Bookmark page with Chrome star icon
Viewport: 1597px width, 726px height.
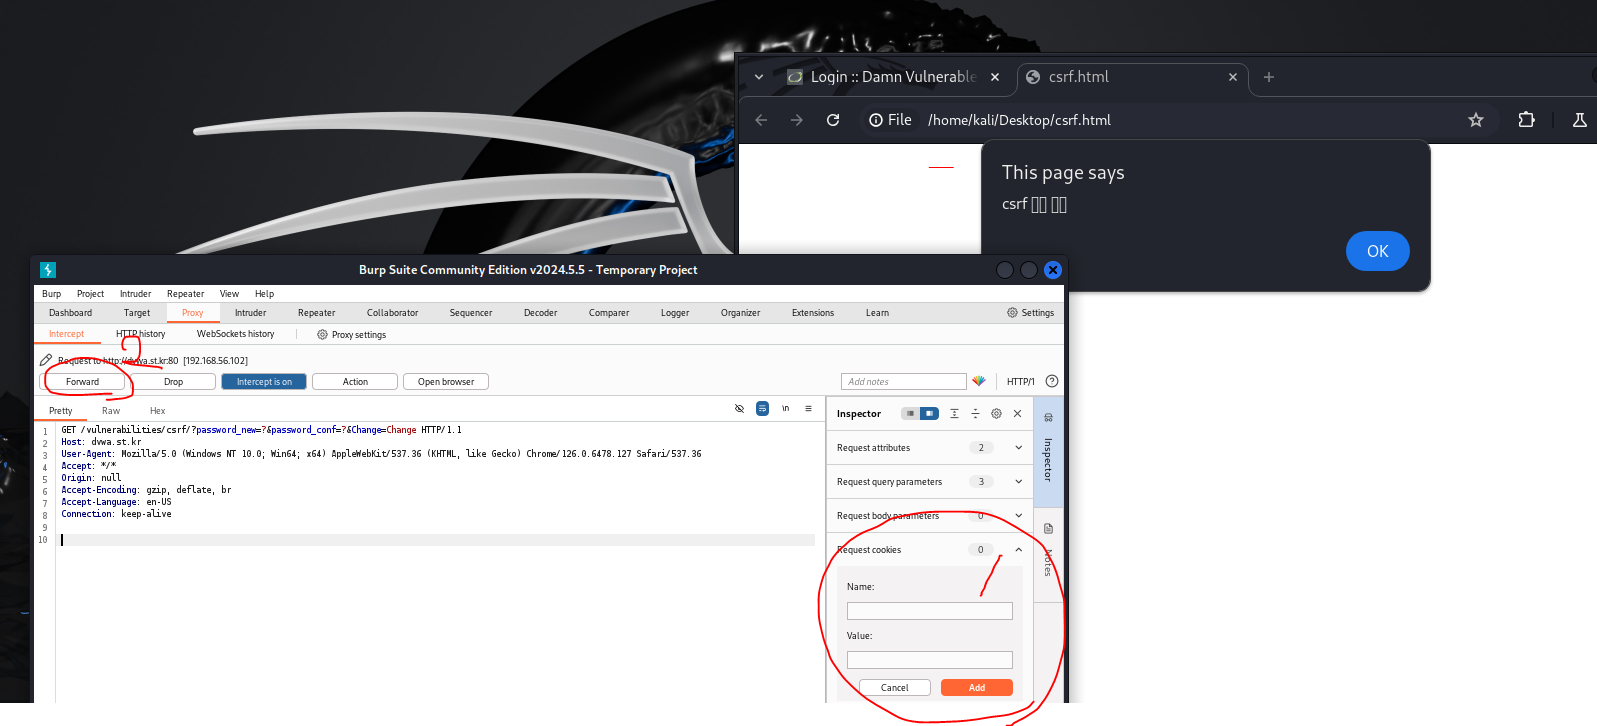pyautogui.click(x=1476, y=120)
